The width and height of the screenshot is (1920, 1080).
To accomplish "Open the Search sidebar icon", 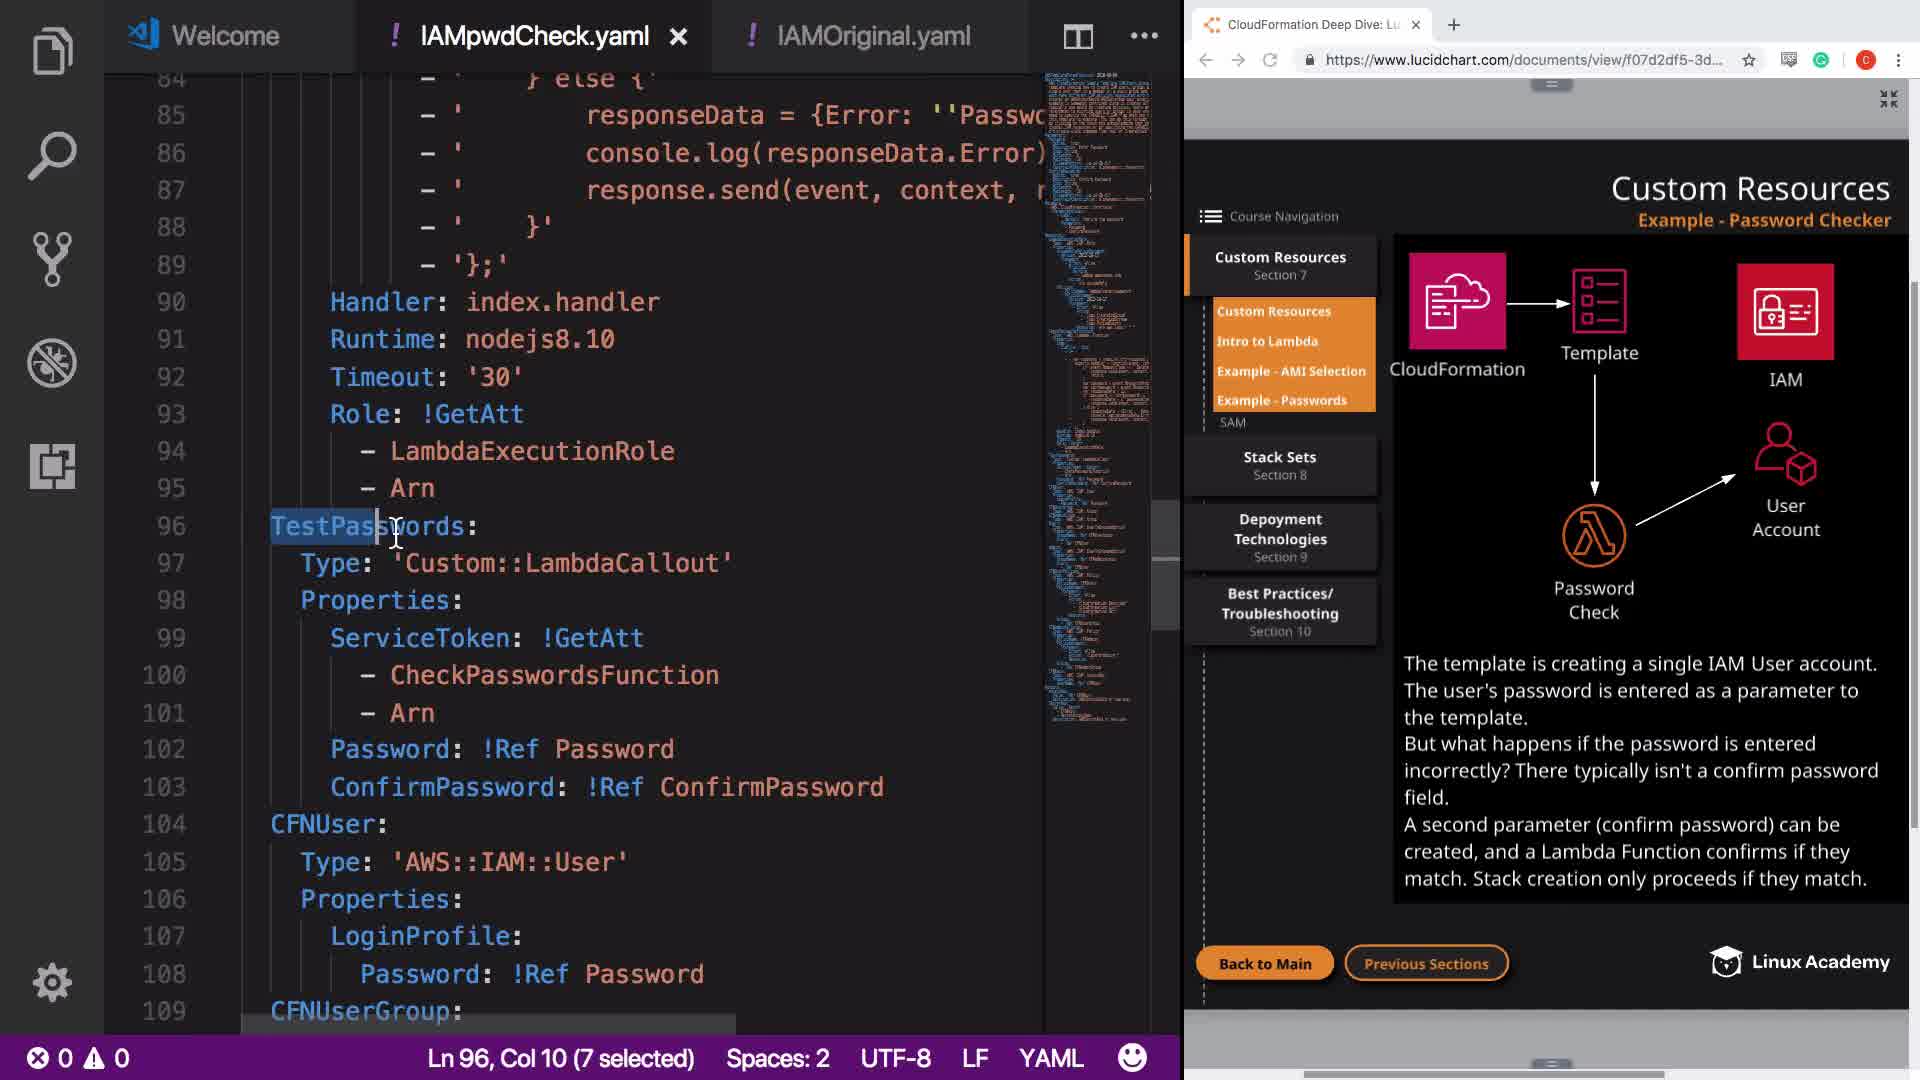I will pyautogui.click(x=52, y=155).
